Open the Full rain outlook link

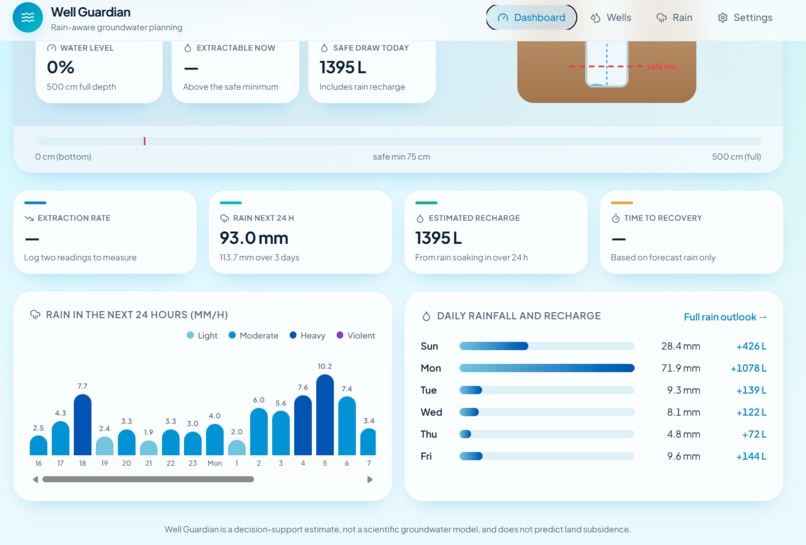pos(725,317)
